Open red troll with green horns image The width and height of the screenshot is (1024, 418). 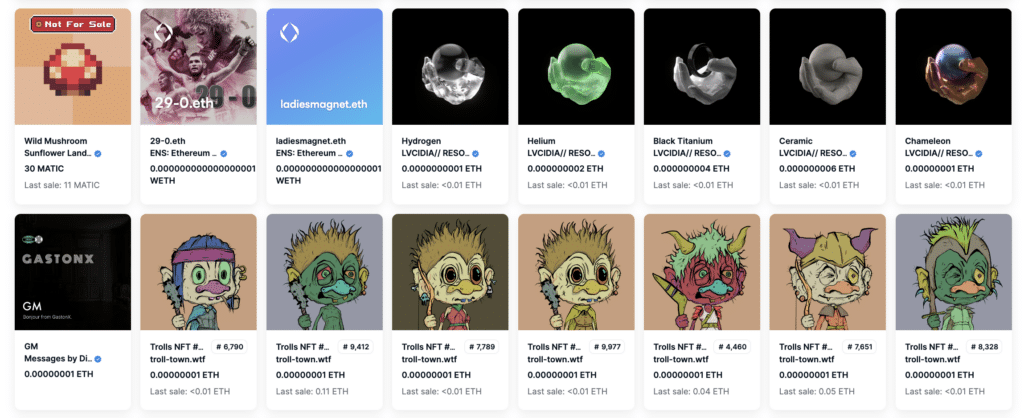[702, 272]
